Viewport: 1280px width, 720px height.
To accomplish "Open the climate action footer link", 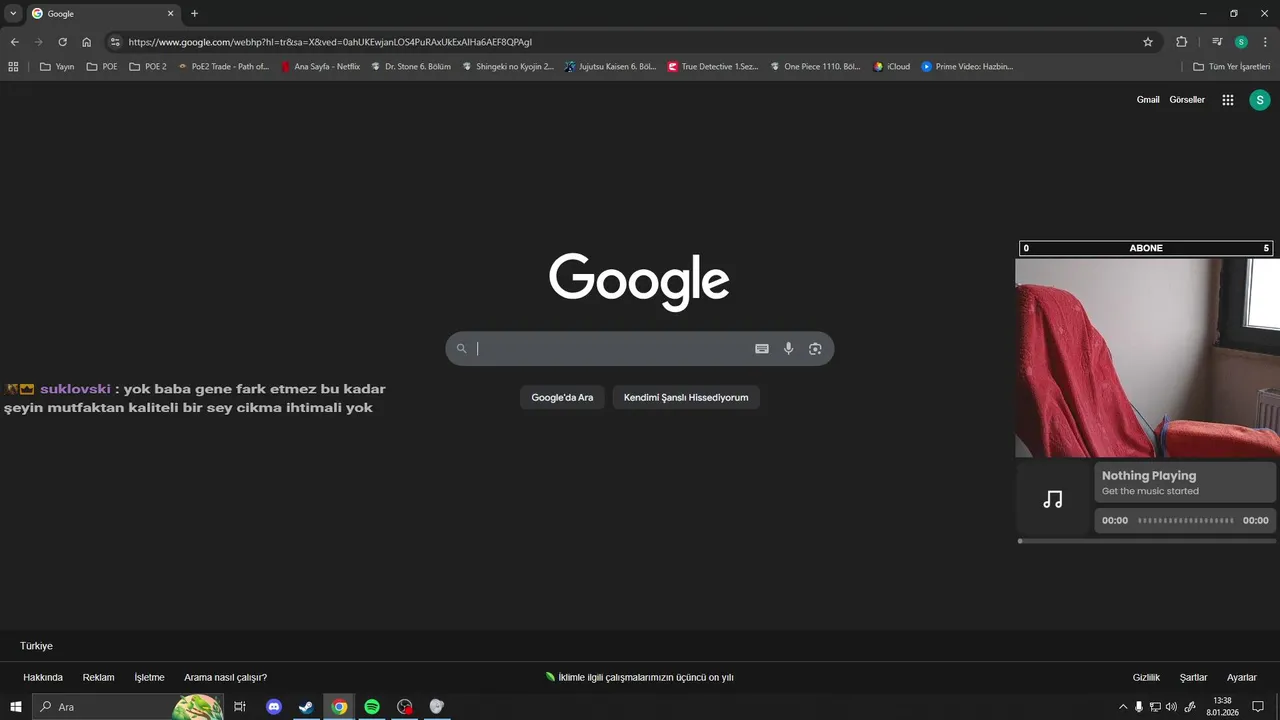I will [x=640, y=677].
